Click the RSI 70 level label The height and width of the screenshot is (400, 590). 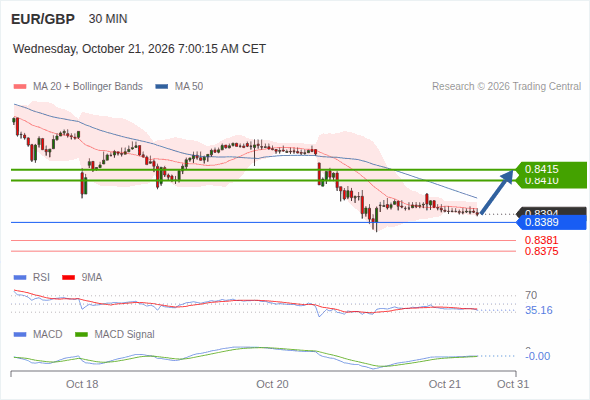pyautogui.click(x=531, y=295)
